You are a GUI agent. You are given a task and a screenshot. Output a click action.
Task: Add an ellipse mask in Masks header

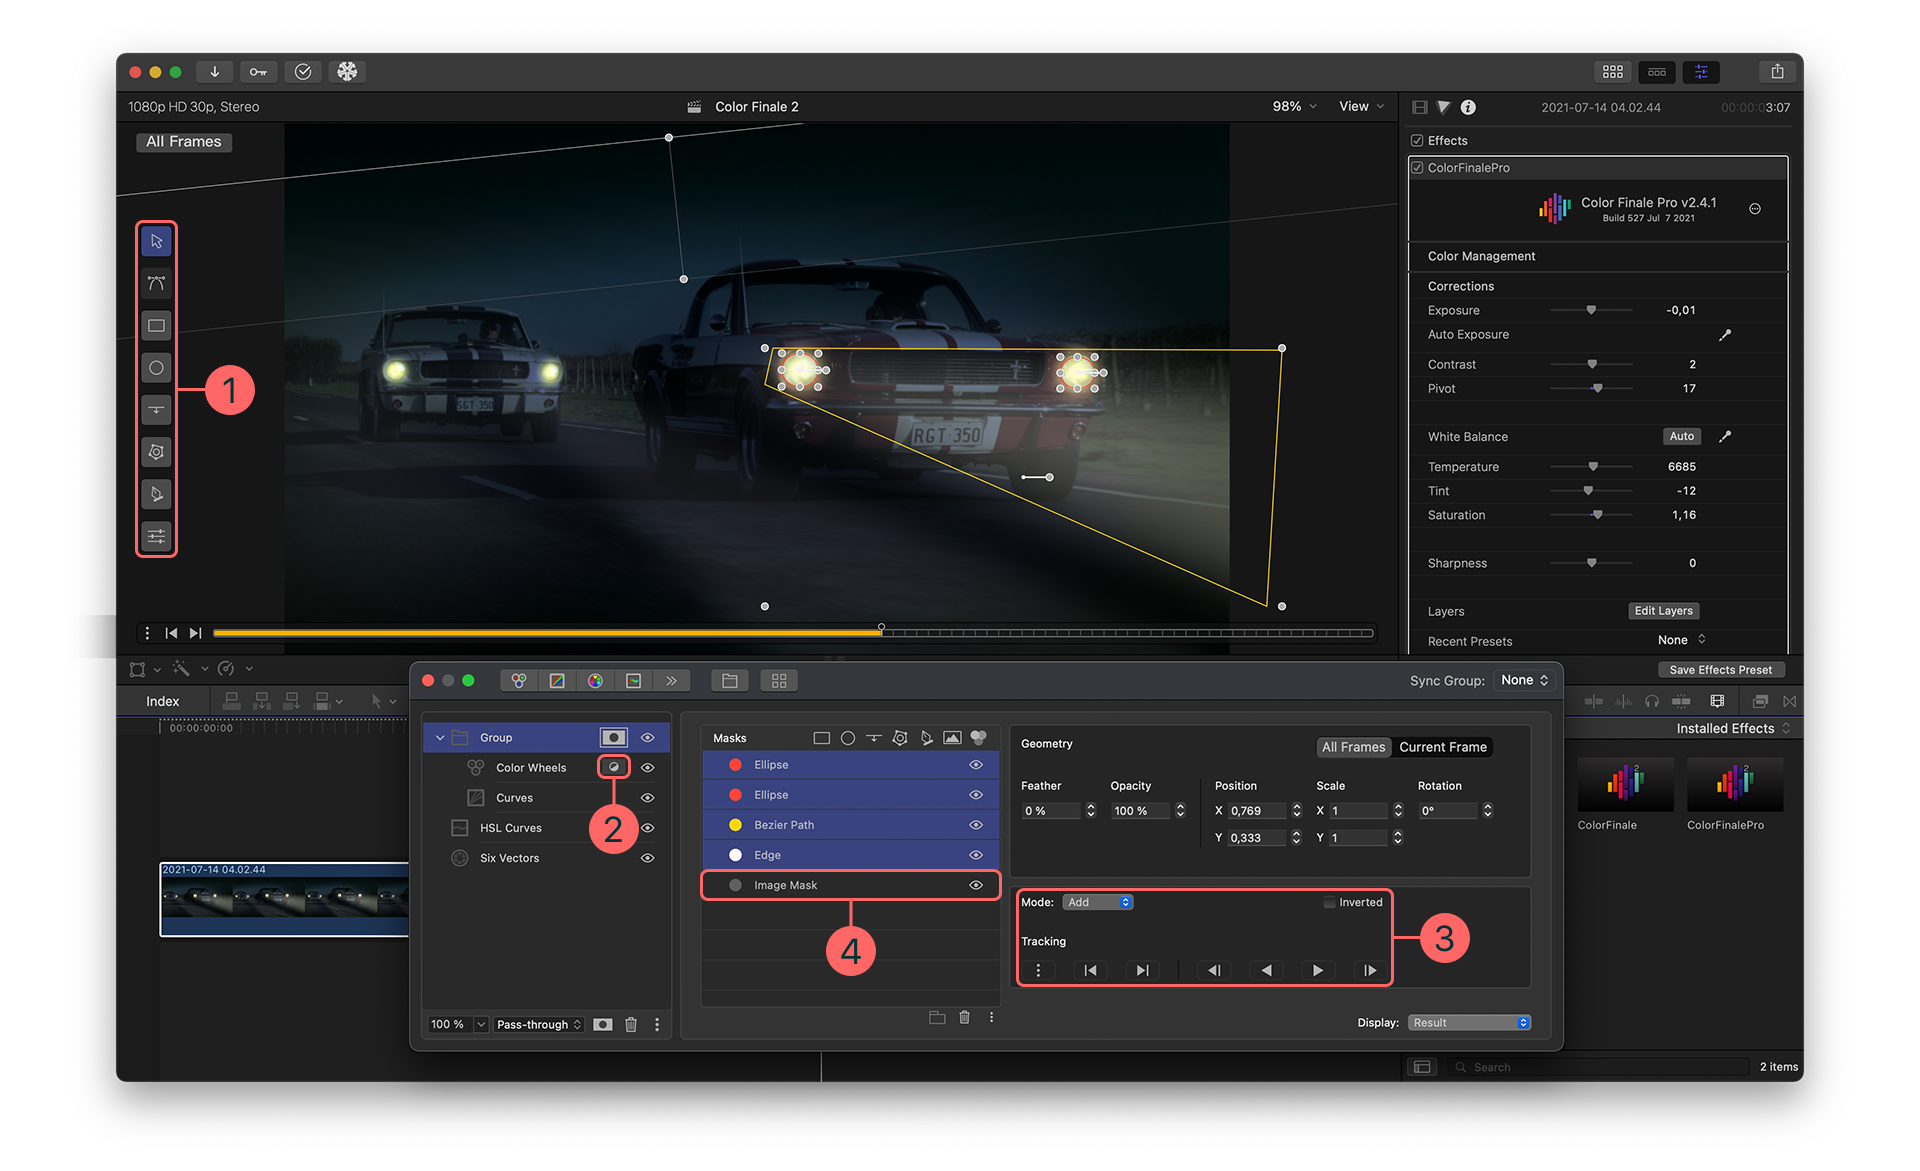tap(848, 738)
